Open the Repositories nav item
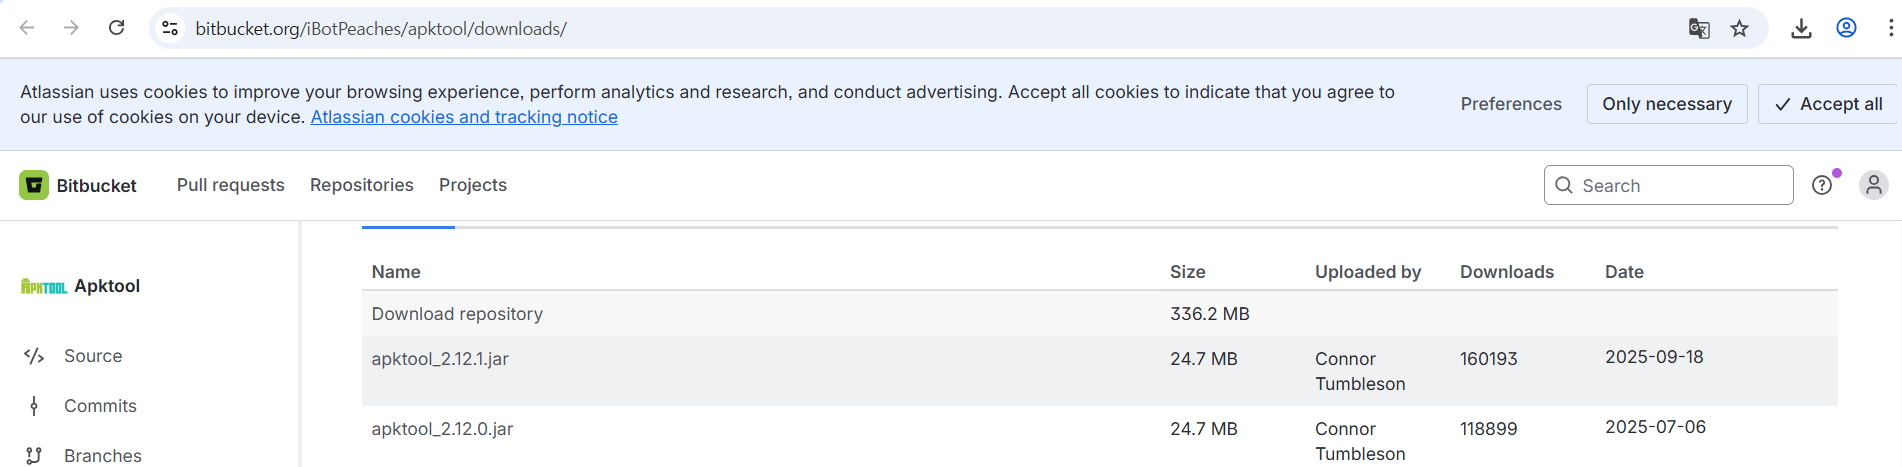Viewport: 1902px width, 467px height. [361, 185]
